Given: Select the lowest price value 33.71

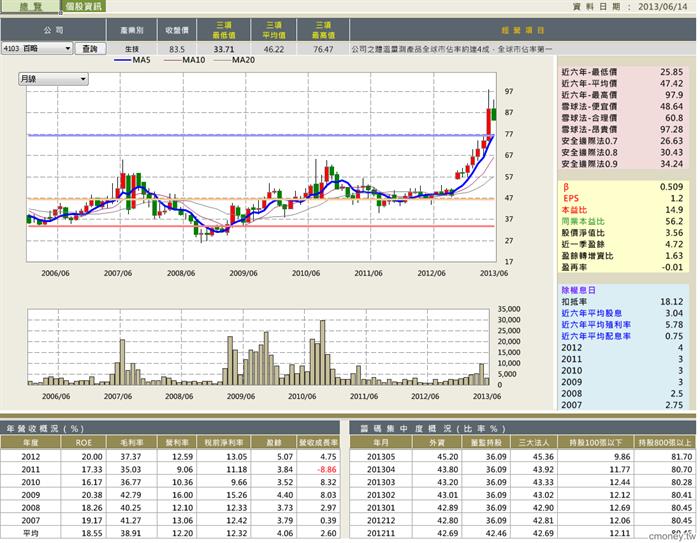Looking at the screenshot, I should [224, 49].
